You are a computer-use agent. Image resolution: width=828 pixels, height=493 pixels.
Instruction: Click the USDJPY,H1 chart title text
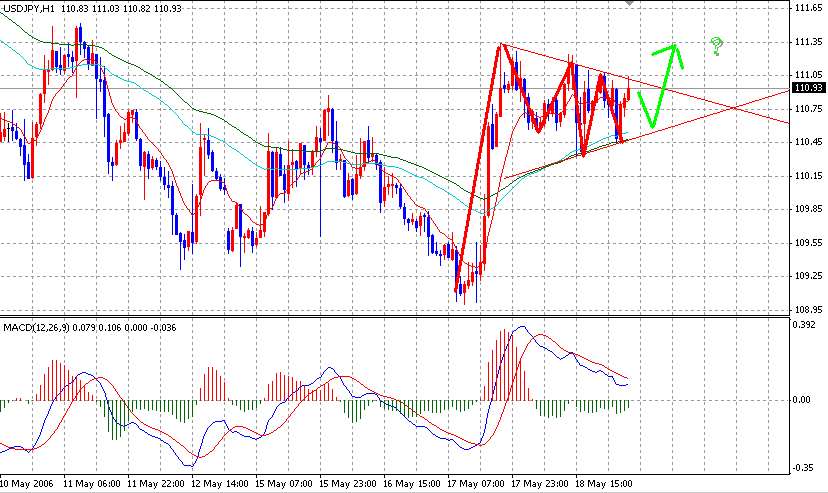coord(29,8)
